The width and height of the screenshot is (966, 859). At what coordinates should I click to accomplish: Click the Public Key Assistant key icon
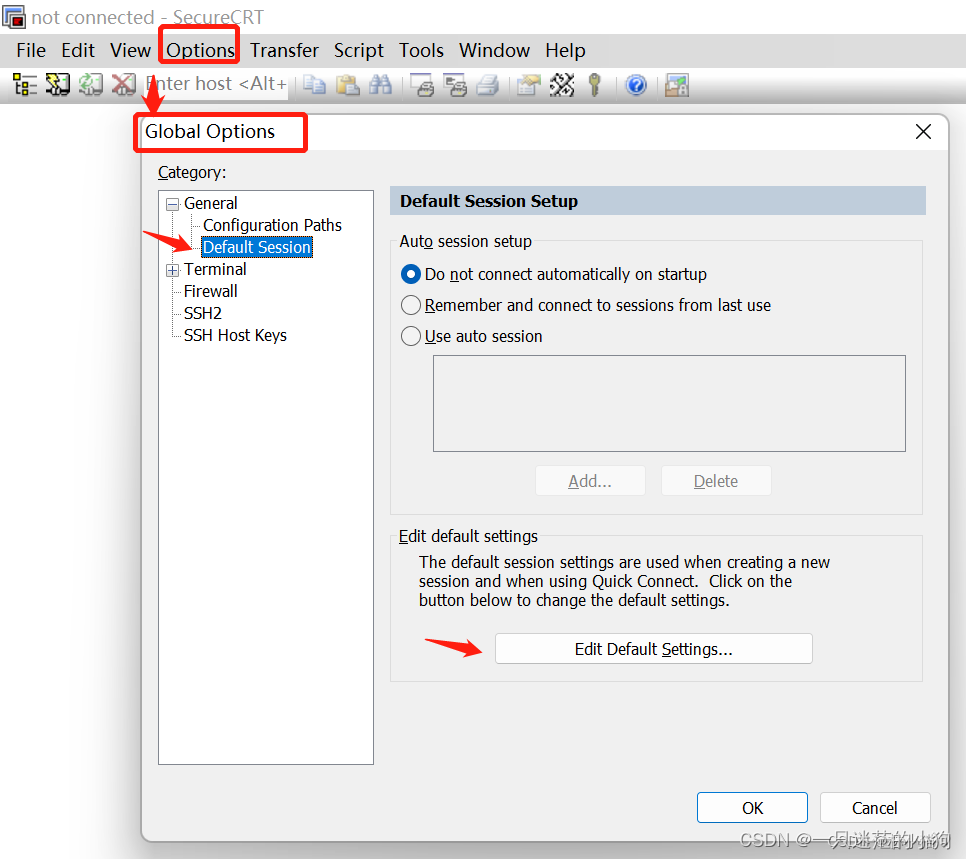595,84
